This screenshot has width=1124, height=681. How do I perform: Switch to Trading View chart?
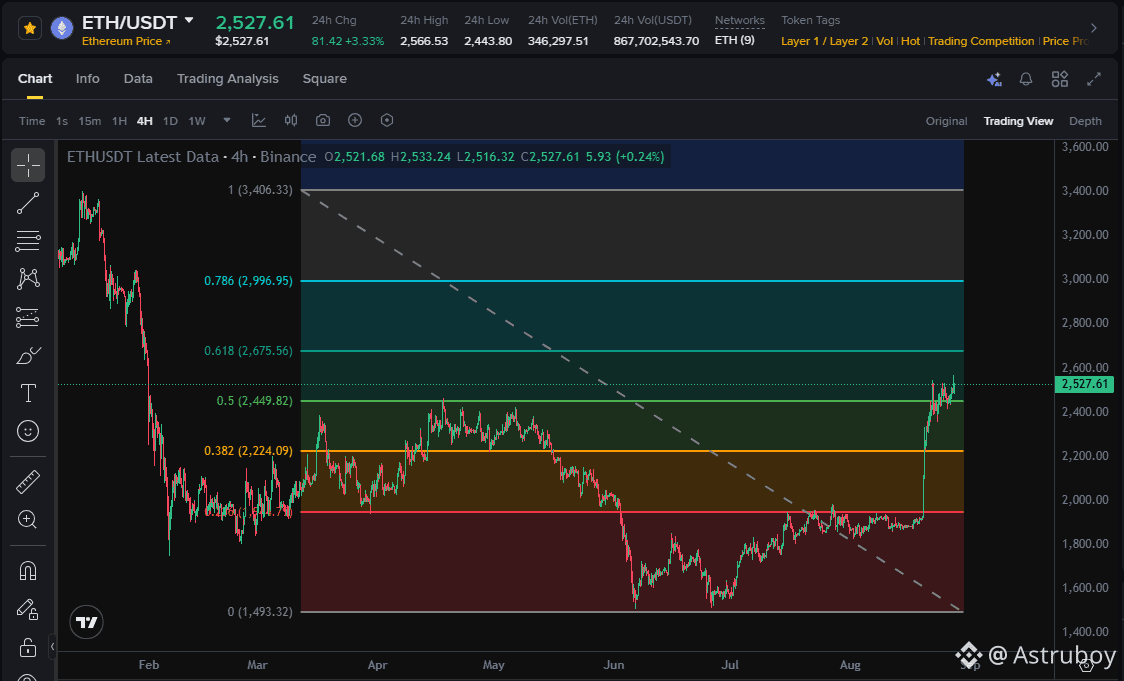[x=1018, y=121]
